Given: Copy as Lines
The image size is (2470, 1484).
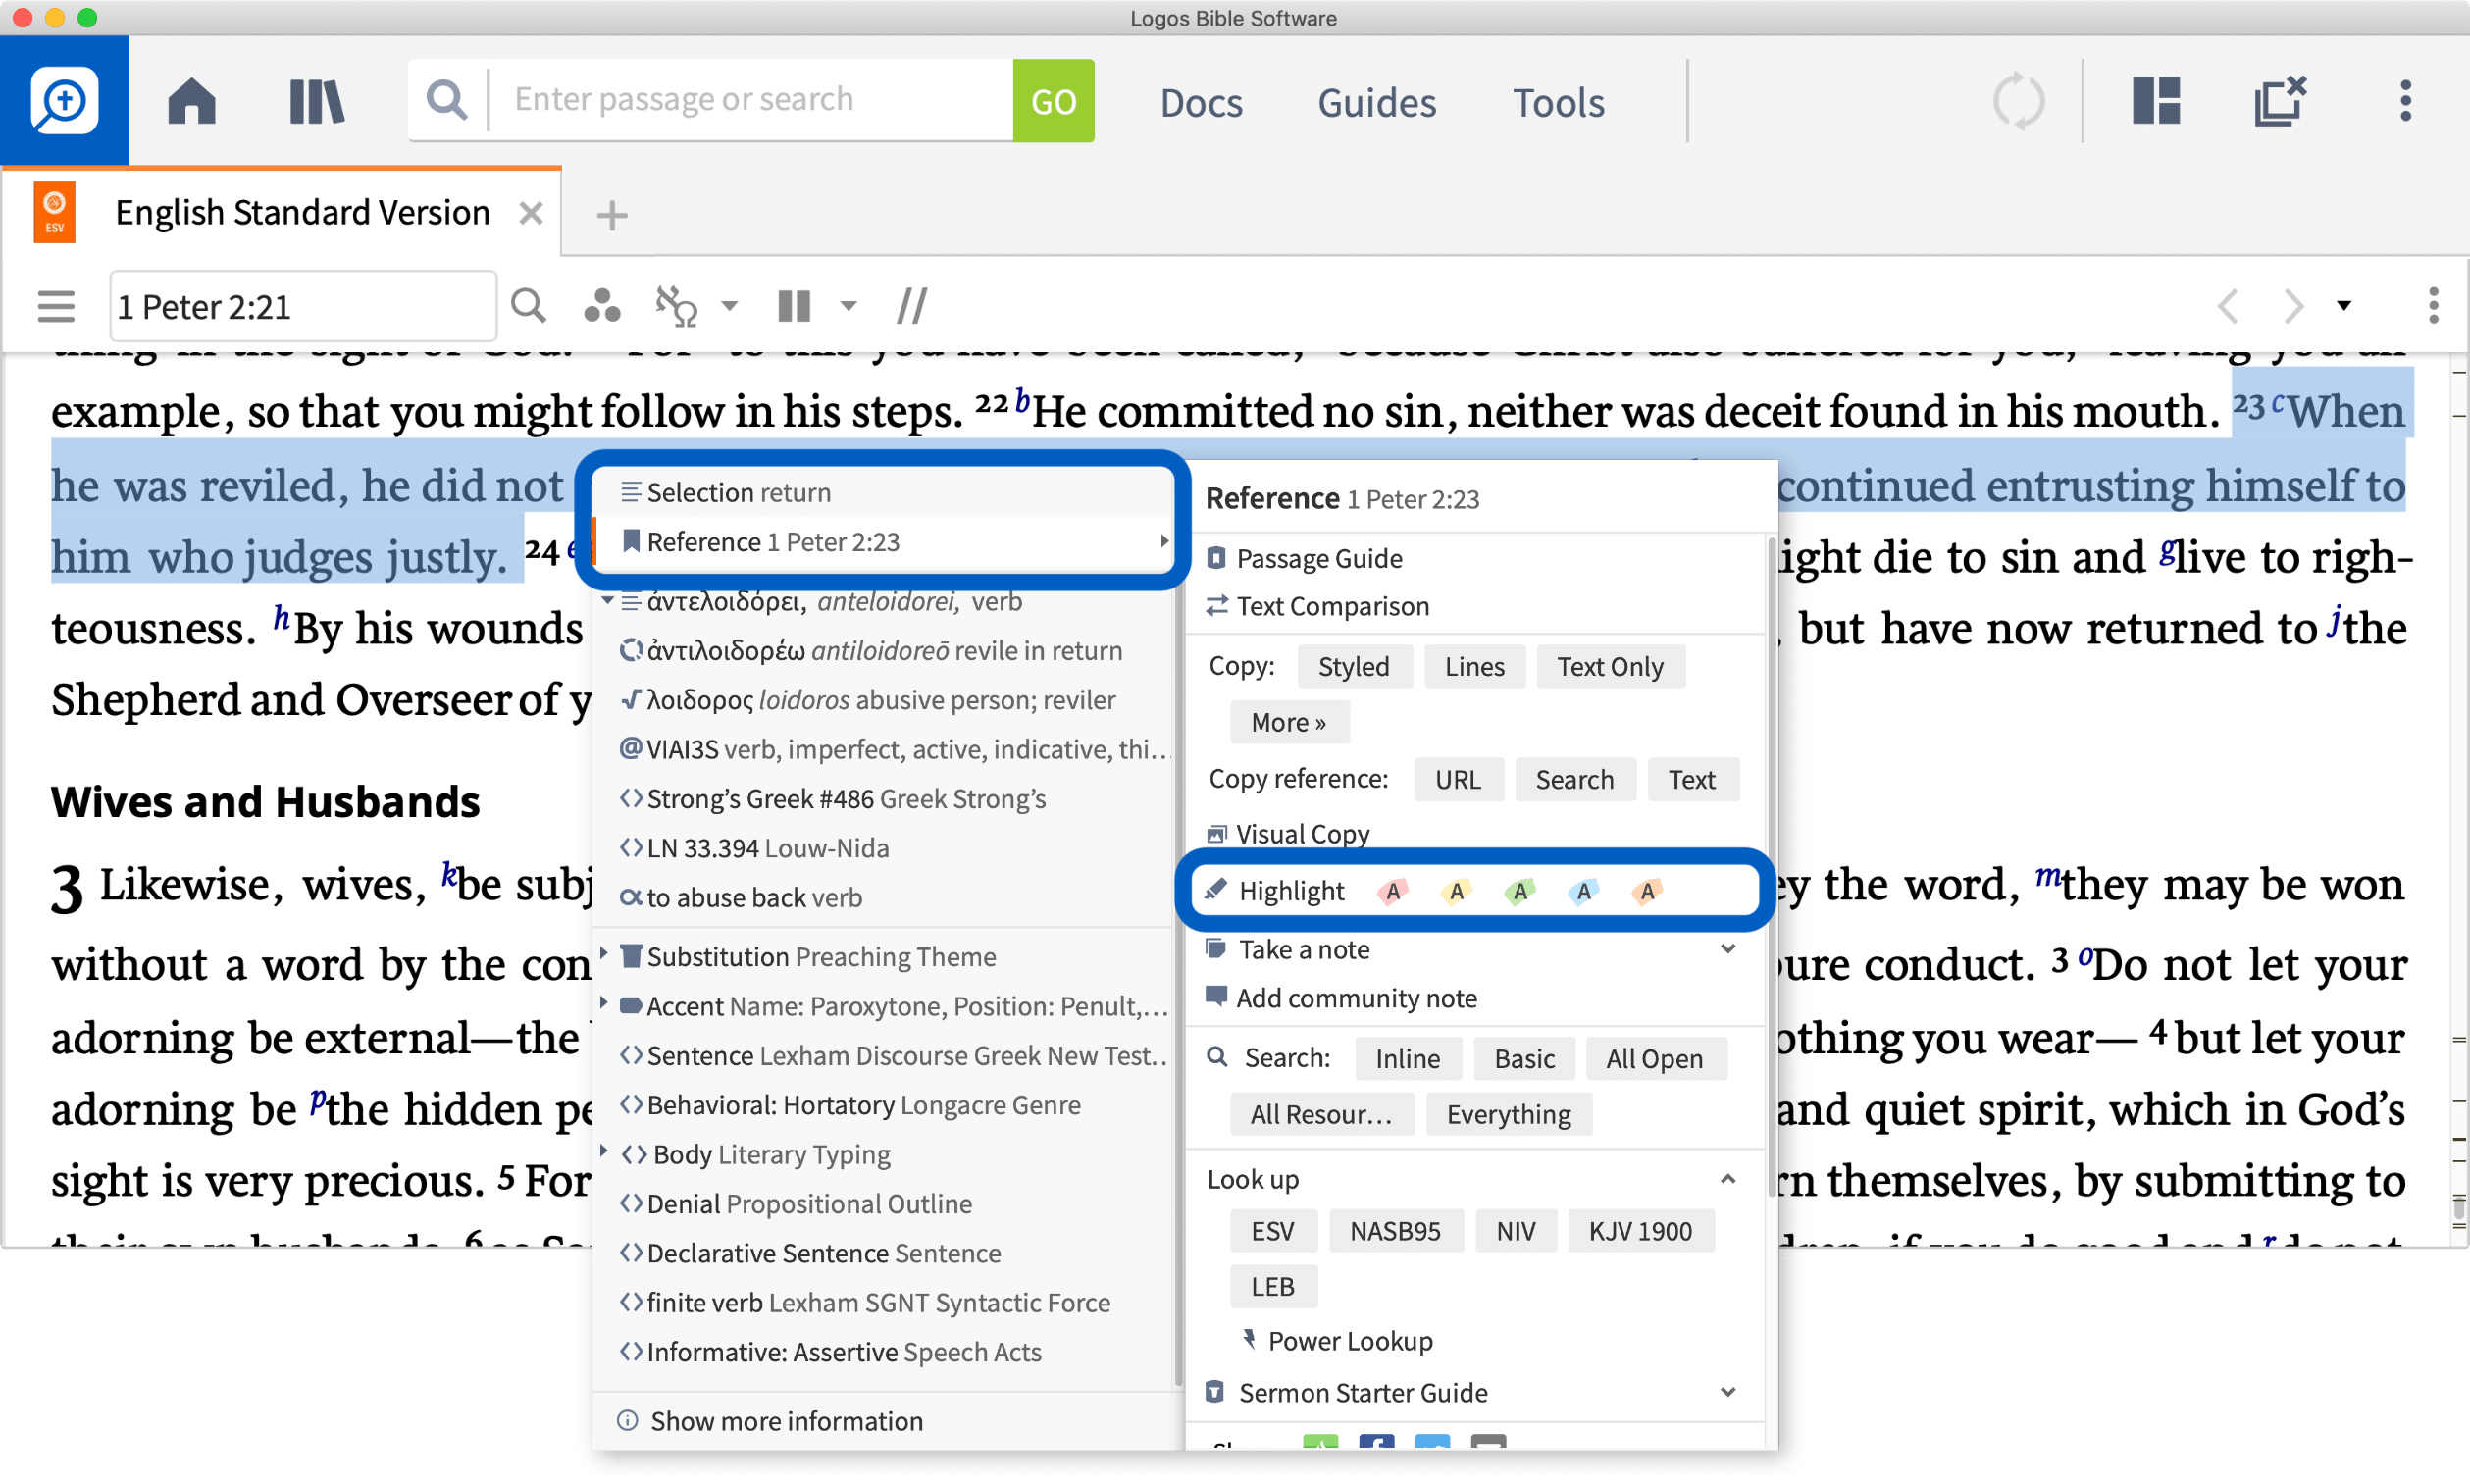Looking at the screenshot, I should 1474,667.
